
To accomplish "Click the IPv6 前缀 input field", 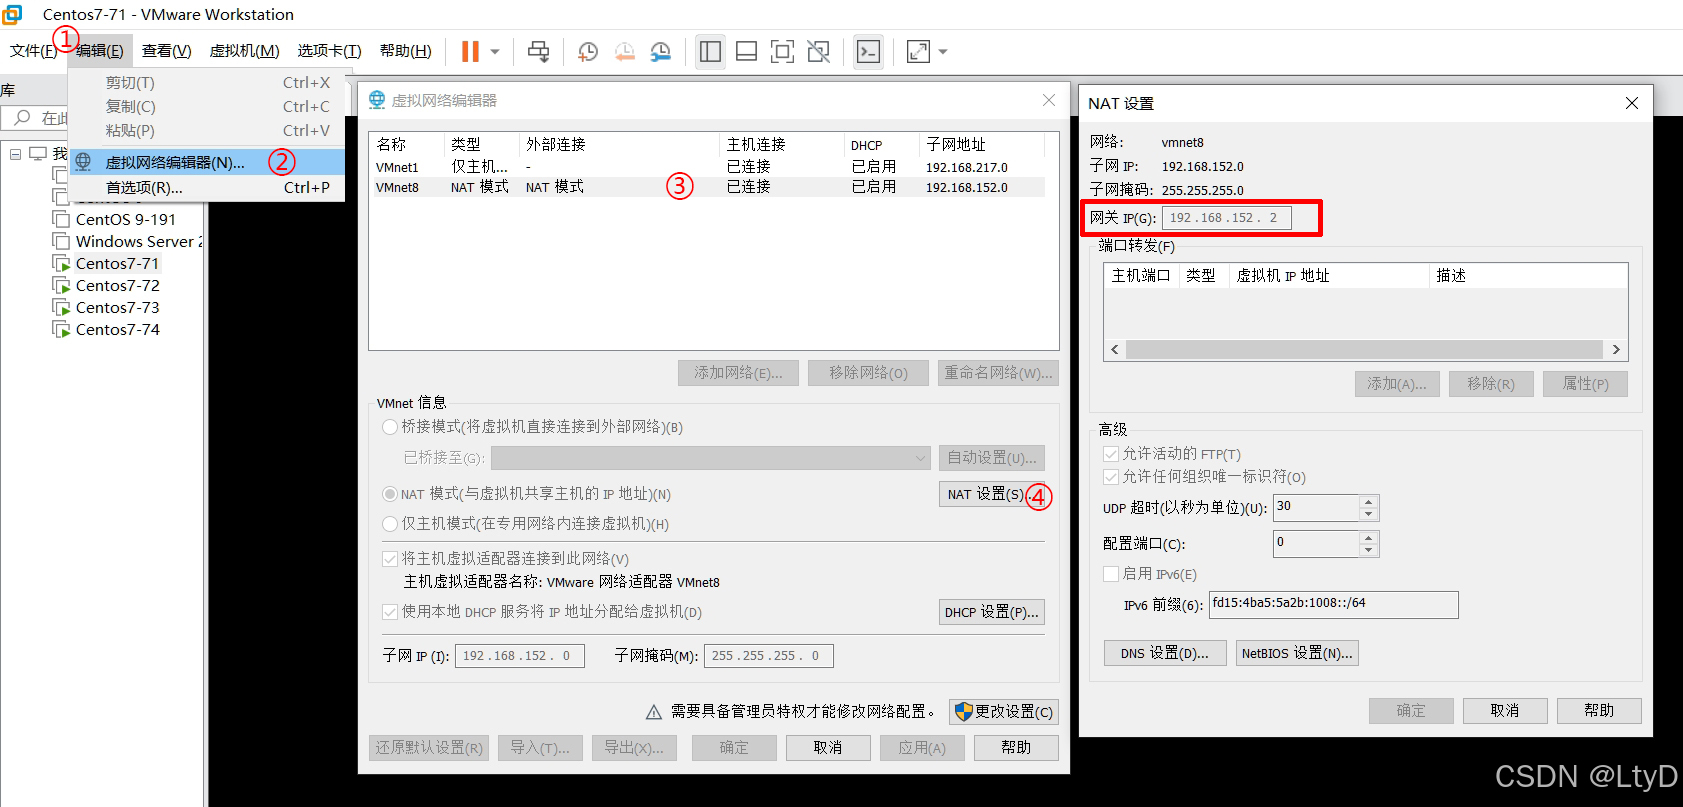I will point(1334,604).
